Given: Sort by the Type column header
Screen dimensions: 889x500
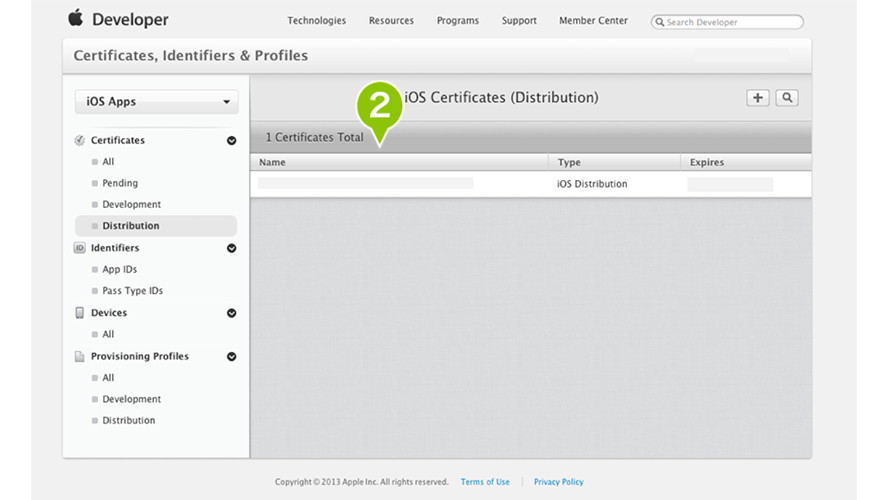Looking at the screenshot, I should coord(615,162).
